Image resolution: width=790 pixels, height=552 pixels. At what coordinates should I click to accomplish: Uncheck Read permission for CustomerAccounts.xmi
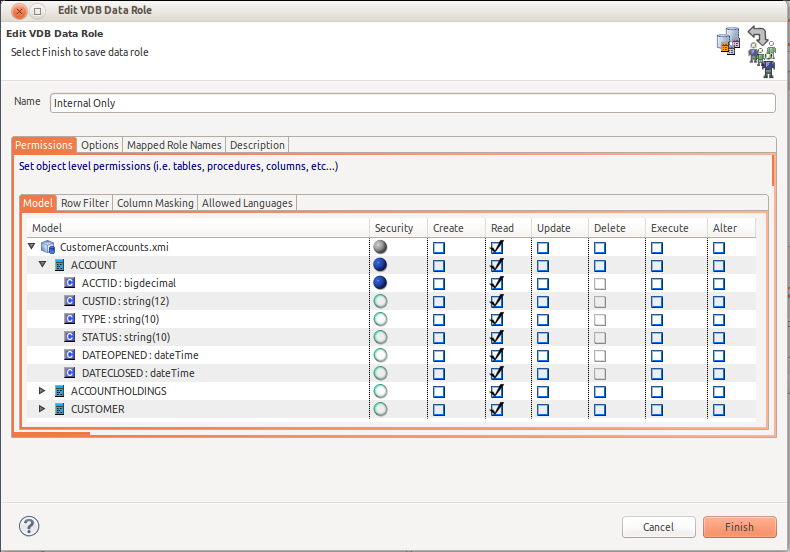[x=497, y=247]
